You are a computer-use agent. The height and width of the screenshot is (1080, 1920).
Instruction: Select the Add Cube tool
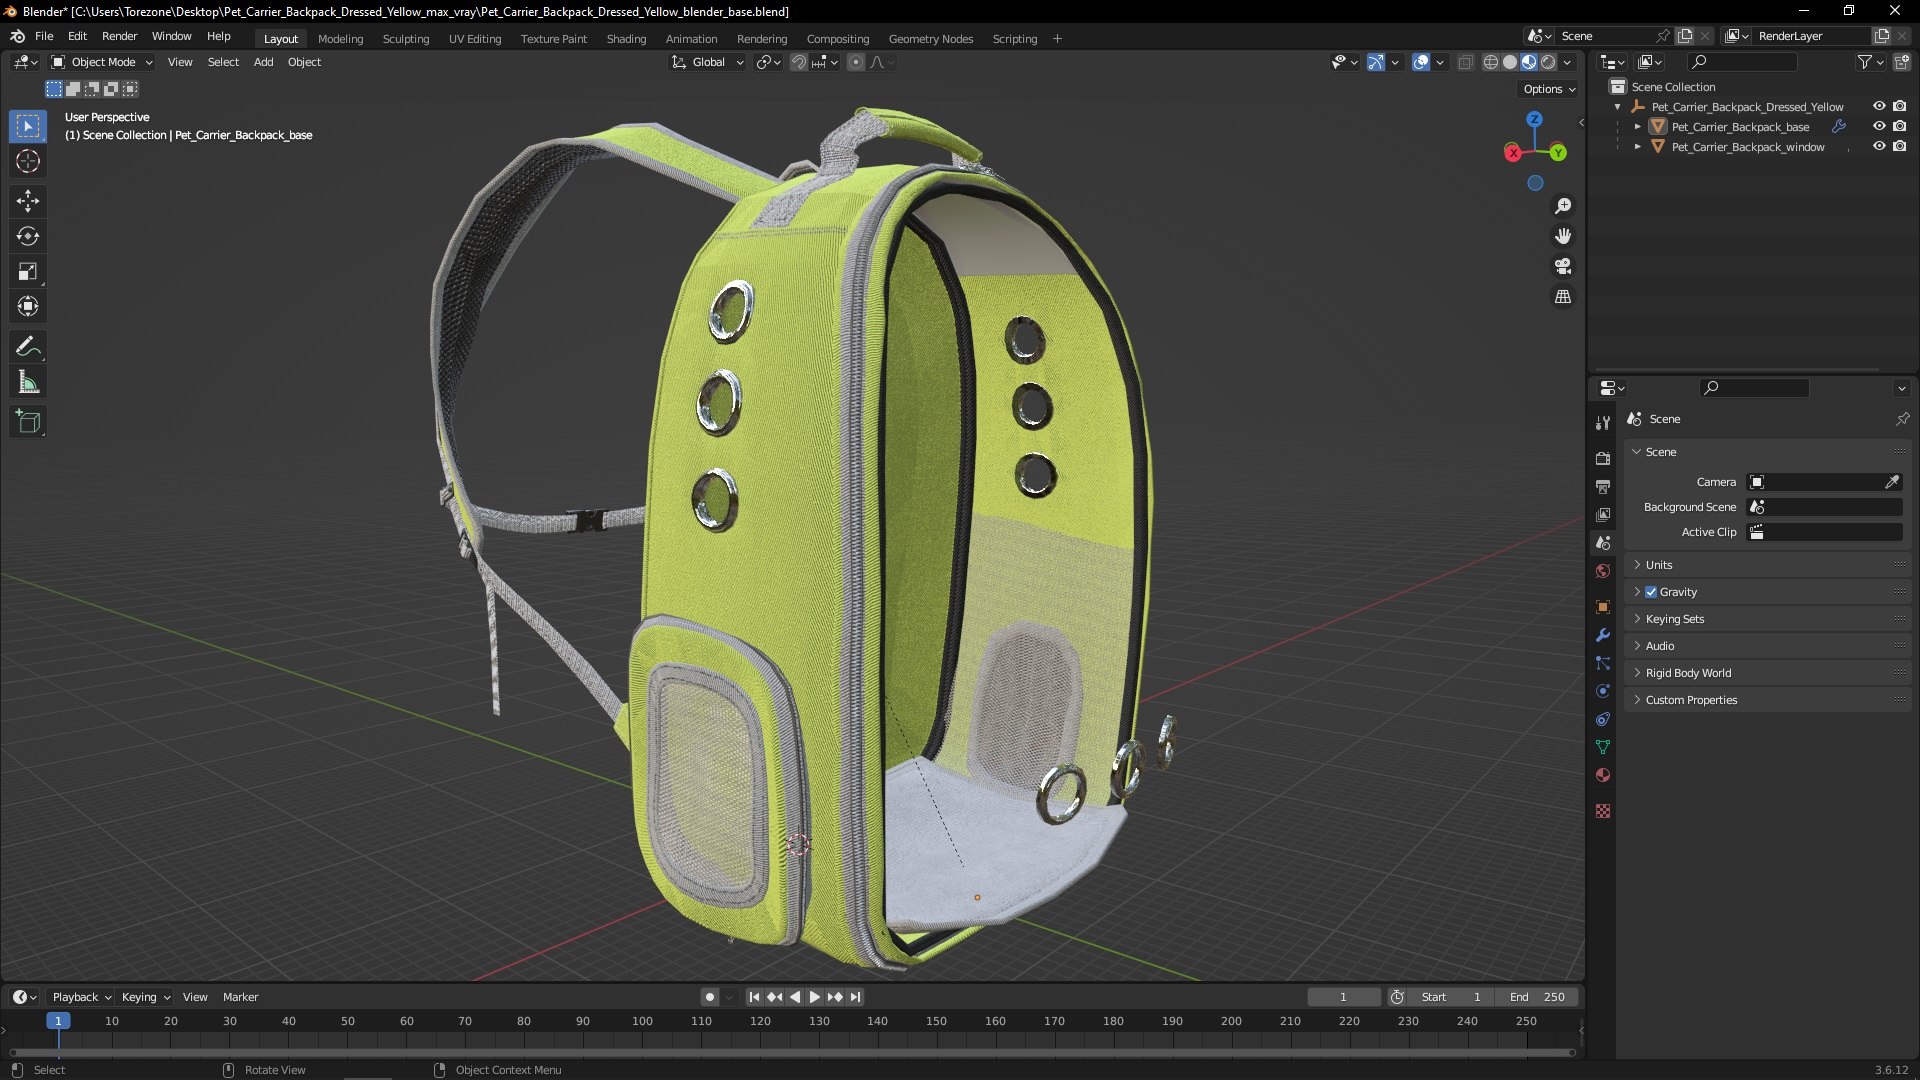(28, 422)
